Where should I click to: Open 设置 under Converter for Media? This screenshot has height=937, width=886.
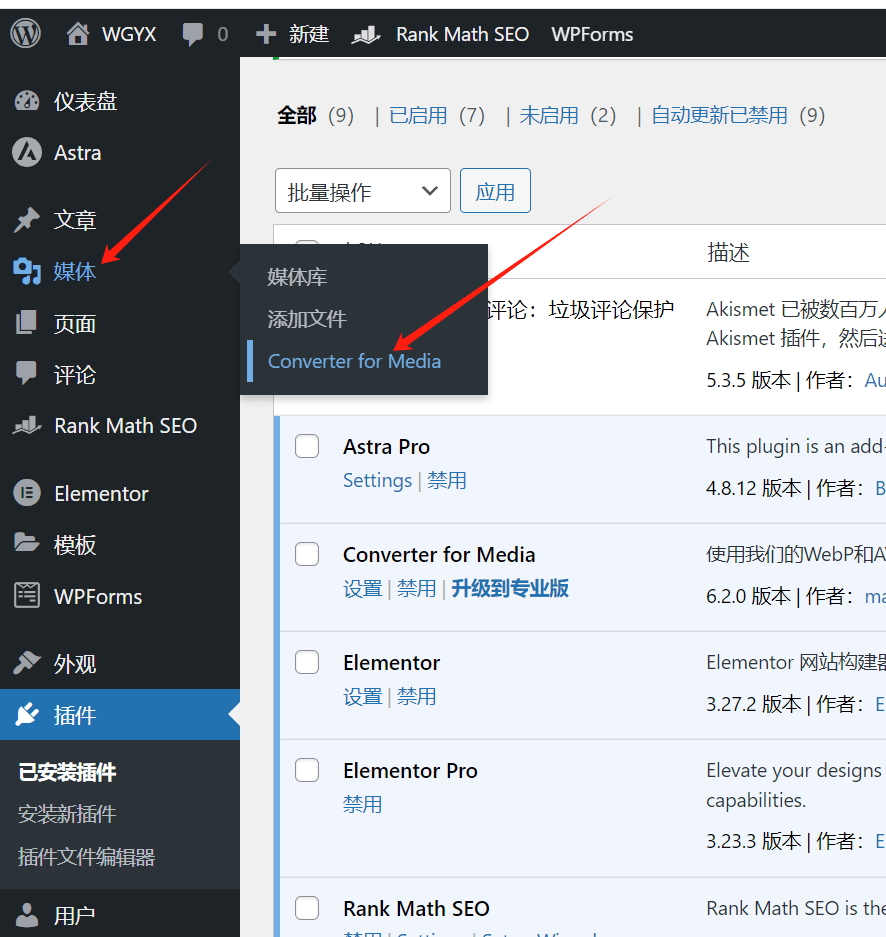(x=363, y=588)
